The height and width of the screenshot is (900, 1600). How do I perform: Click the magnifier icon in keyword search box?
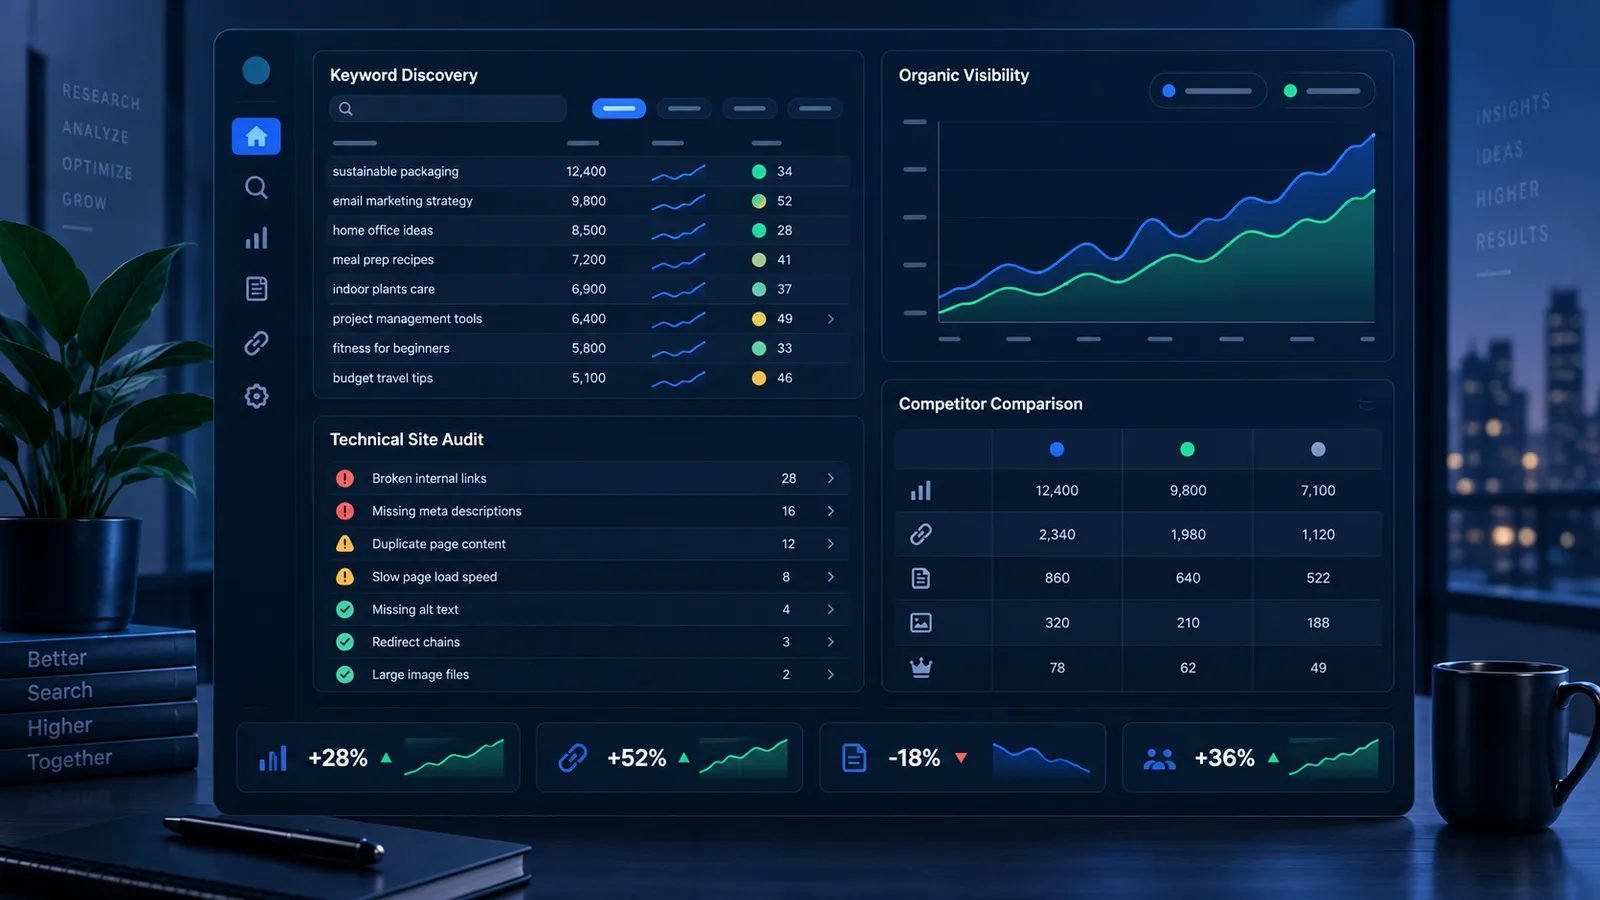pos(346,108)
